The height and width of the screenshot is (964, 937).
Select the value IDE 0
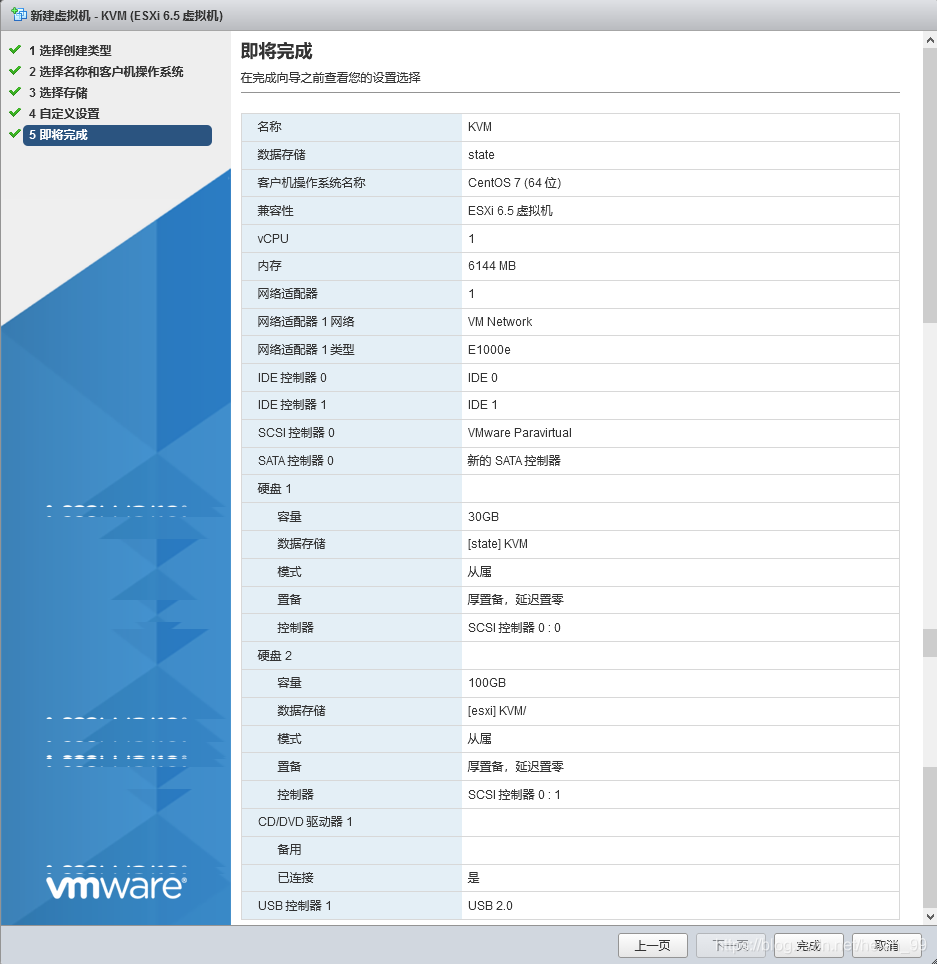483,377
